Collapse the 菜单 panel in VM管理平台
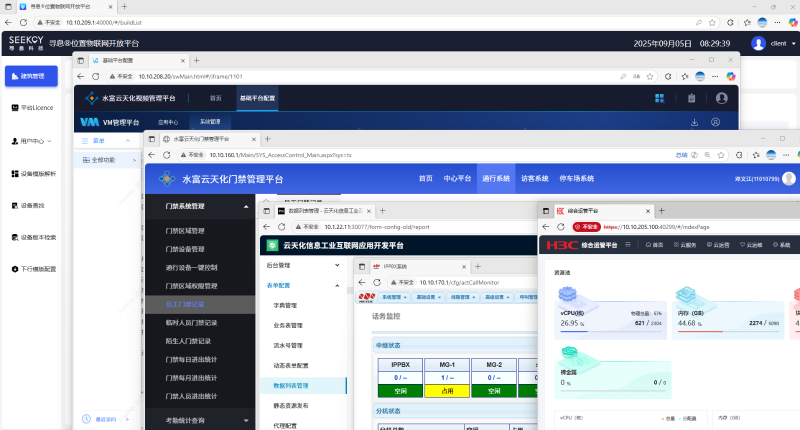 coord(128,141)
